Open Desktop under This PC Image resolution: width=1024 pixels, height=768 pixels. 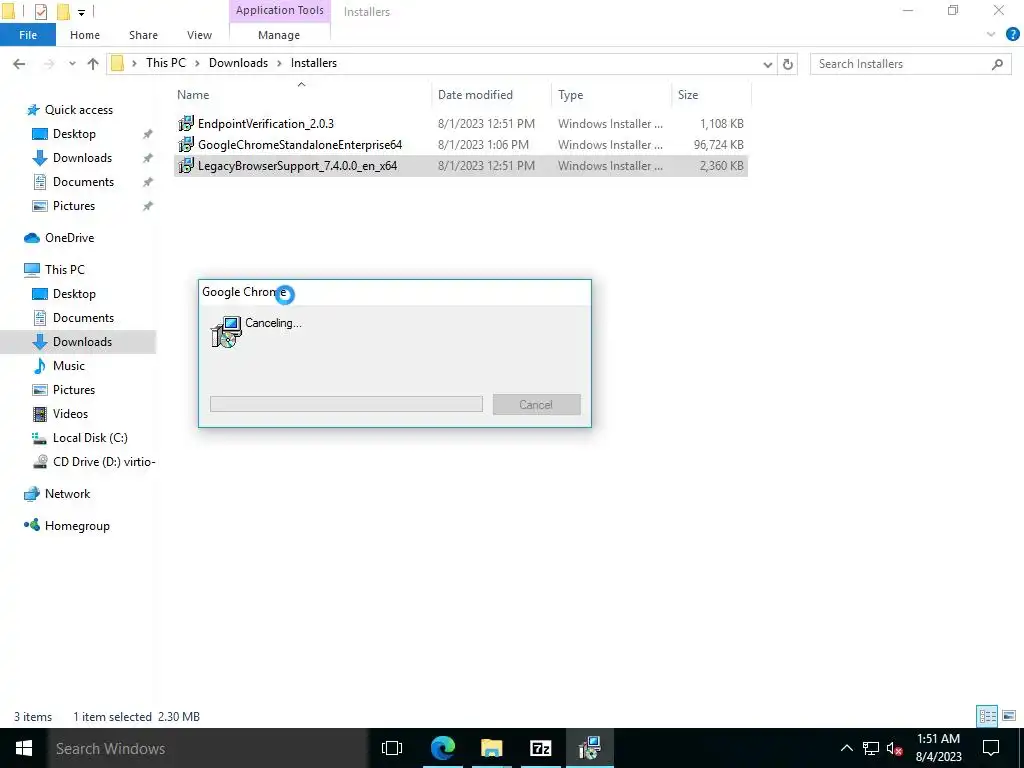[74, 294]
